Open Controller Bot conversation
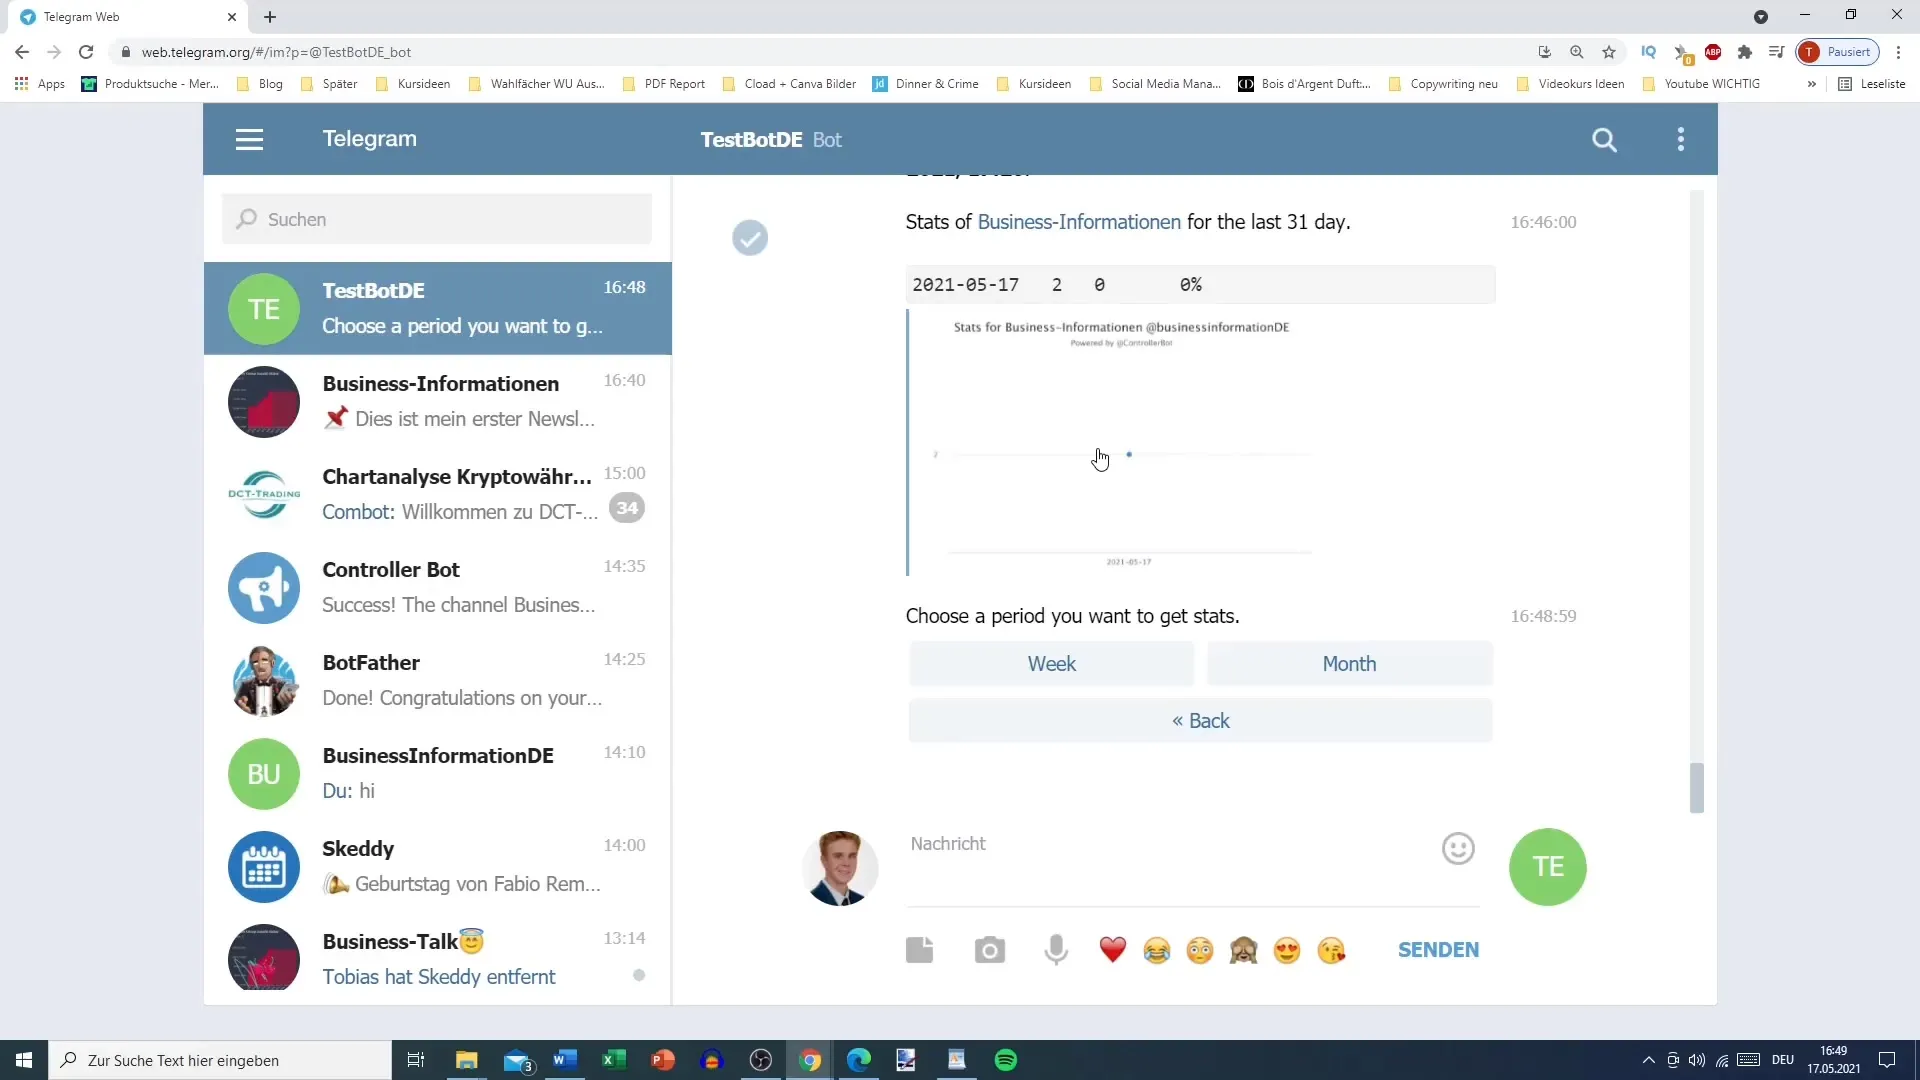 tap(438, 585)
